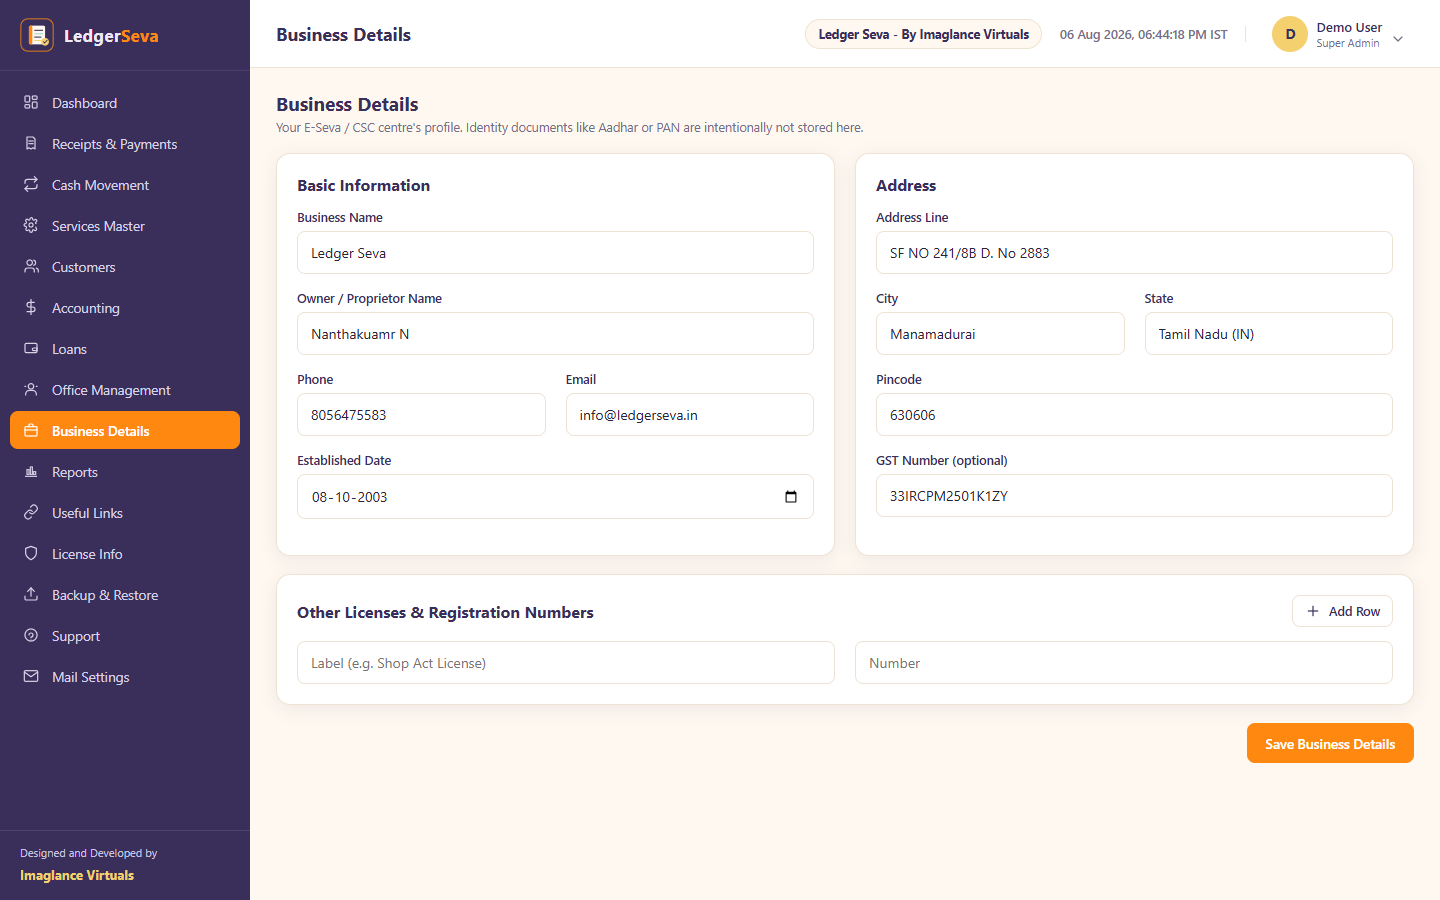Click the Email input field
The image size is (1440, 900).
tap(690, 415)
